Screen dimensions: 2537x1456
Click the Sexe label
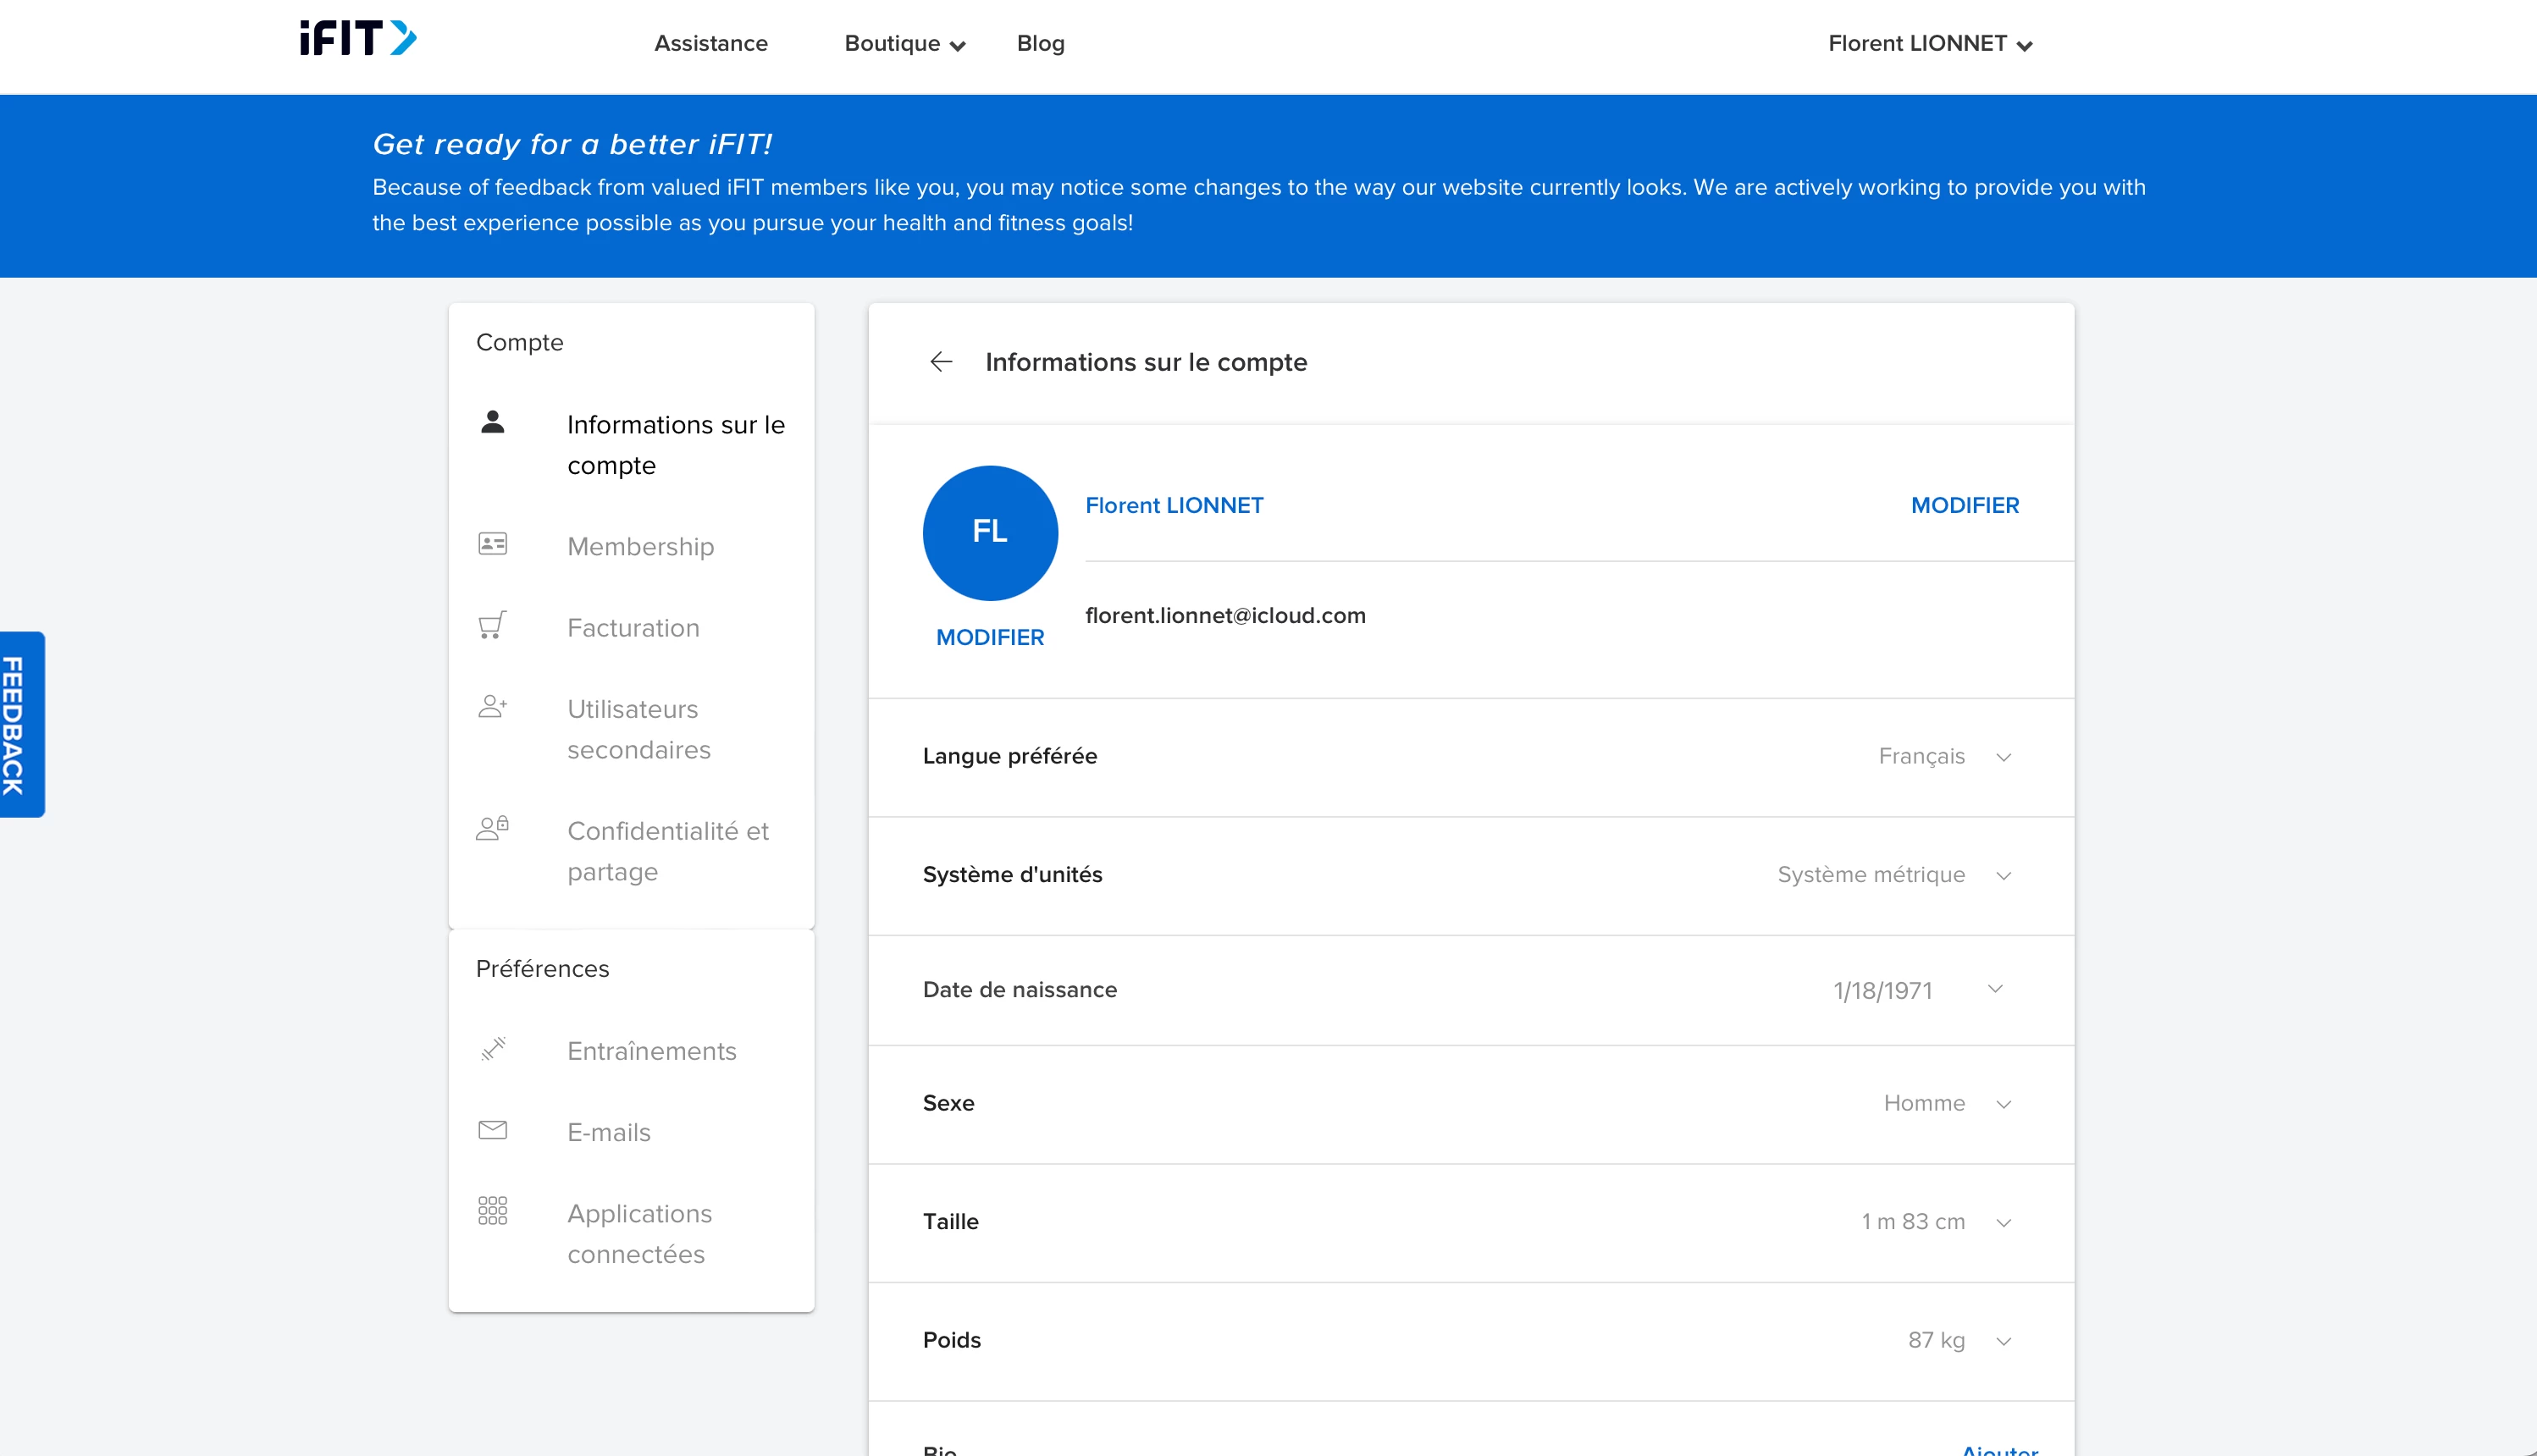948,1103
